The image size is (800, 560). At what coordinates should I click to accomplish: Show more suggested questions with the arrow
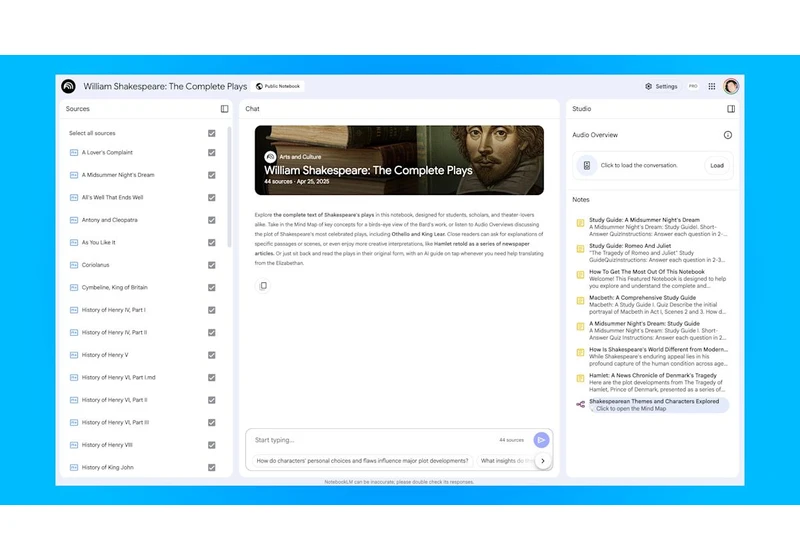543,461
